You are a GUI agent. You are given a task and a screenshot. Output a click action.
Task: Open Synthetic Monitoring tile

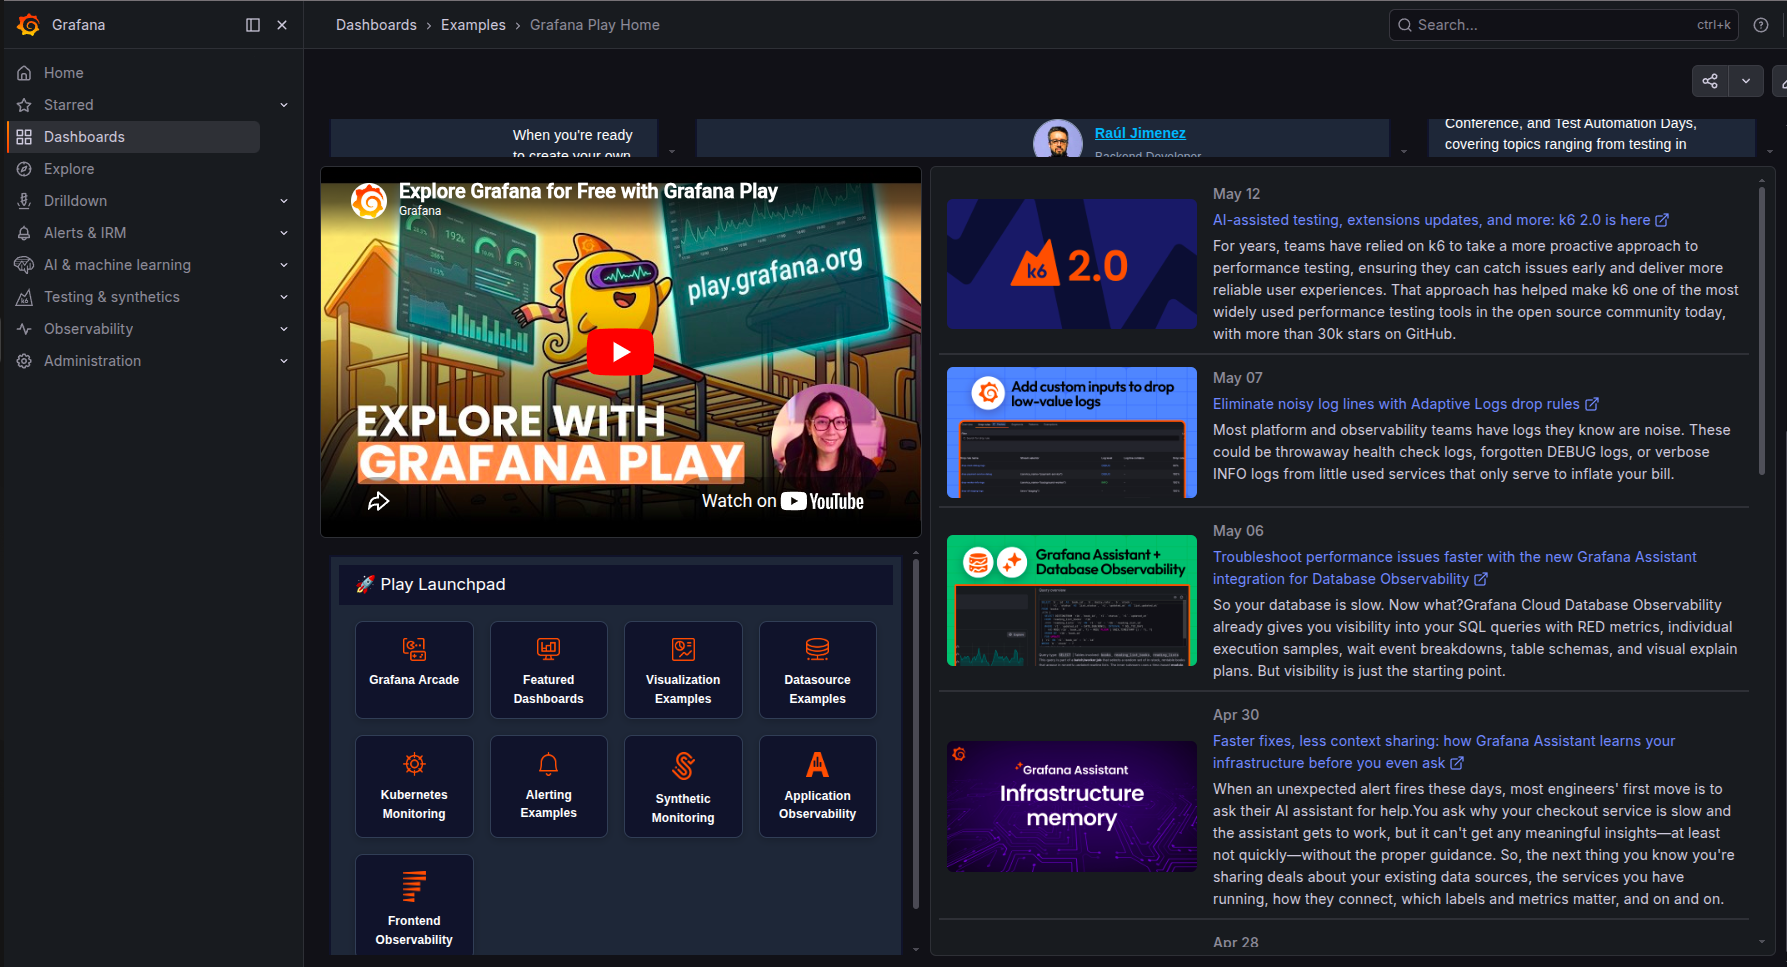click(x=683, y=786)
